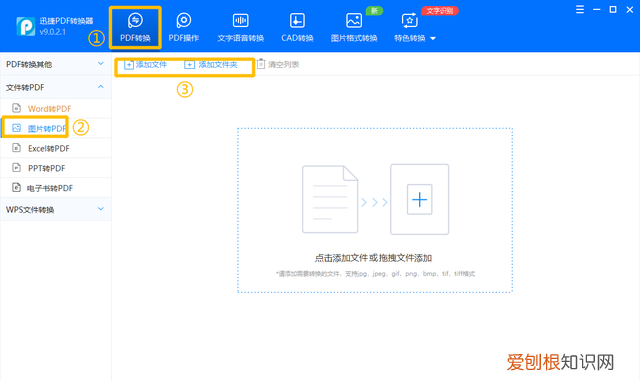
Task: Maximize the window
Action: tap(613, 9)
